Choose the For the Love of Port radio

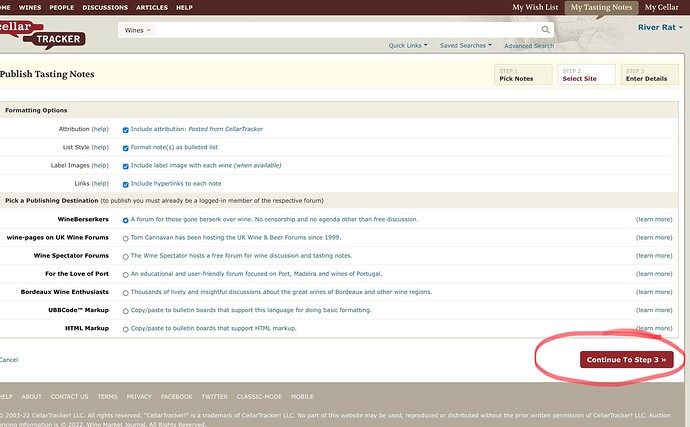125,275
